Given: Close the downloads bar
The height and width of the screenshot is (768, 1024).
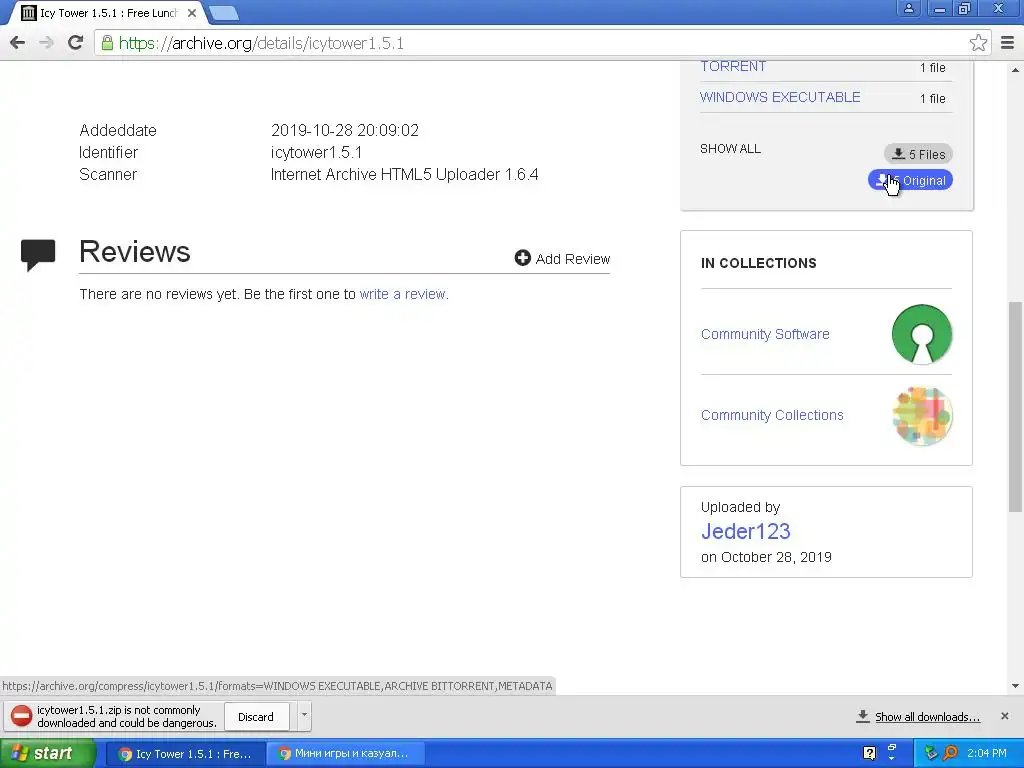Looking at the screenshot, I should (x=1004, y=716).
